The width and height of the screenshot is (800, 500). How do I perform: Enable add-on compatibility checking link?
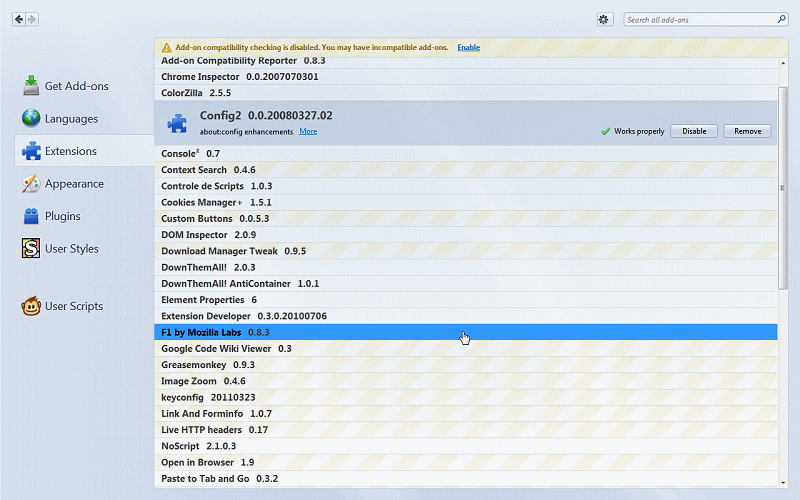(468, 47)
